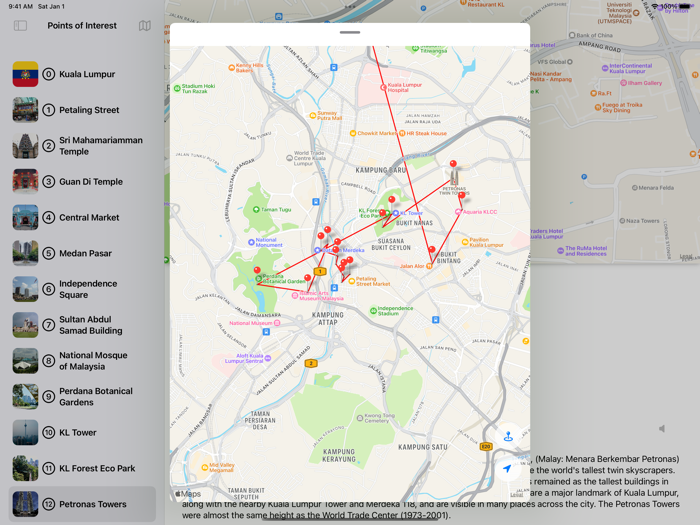
Task: Tap the Sunway Putra Mall map marker
Action: pyautogui.click(x=313, y=116)
